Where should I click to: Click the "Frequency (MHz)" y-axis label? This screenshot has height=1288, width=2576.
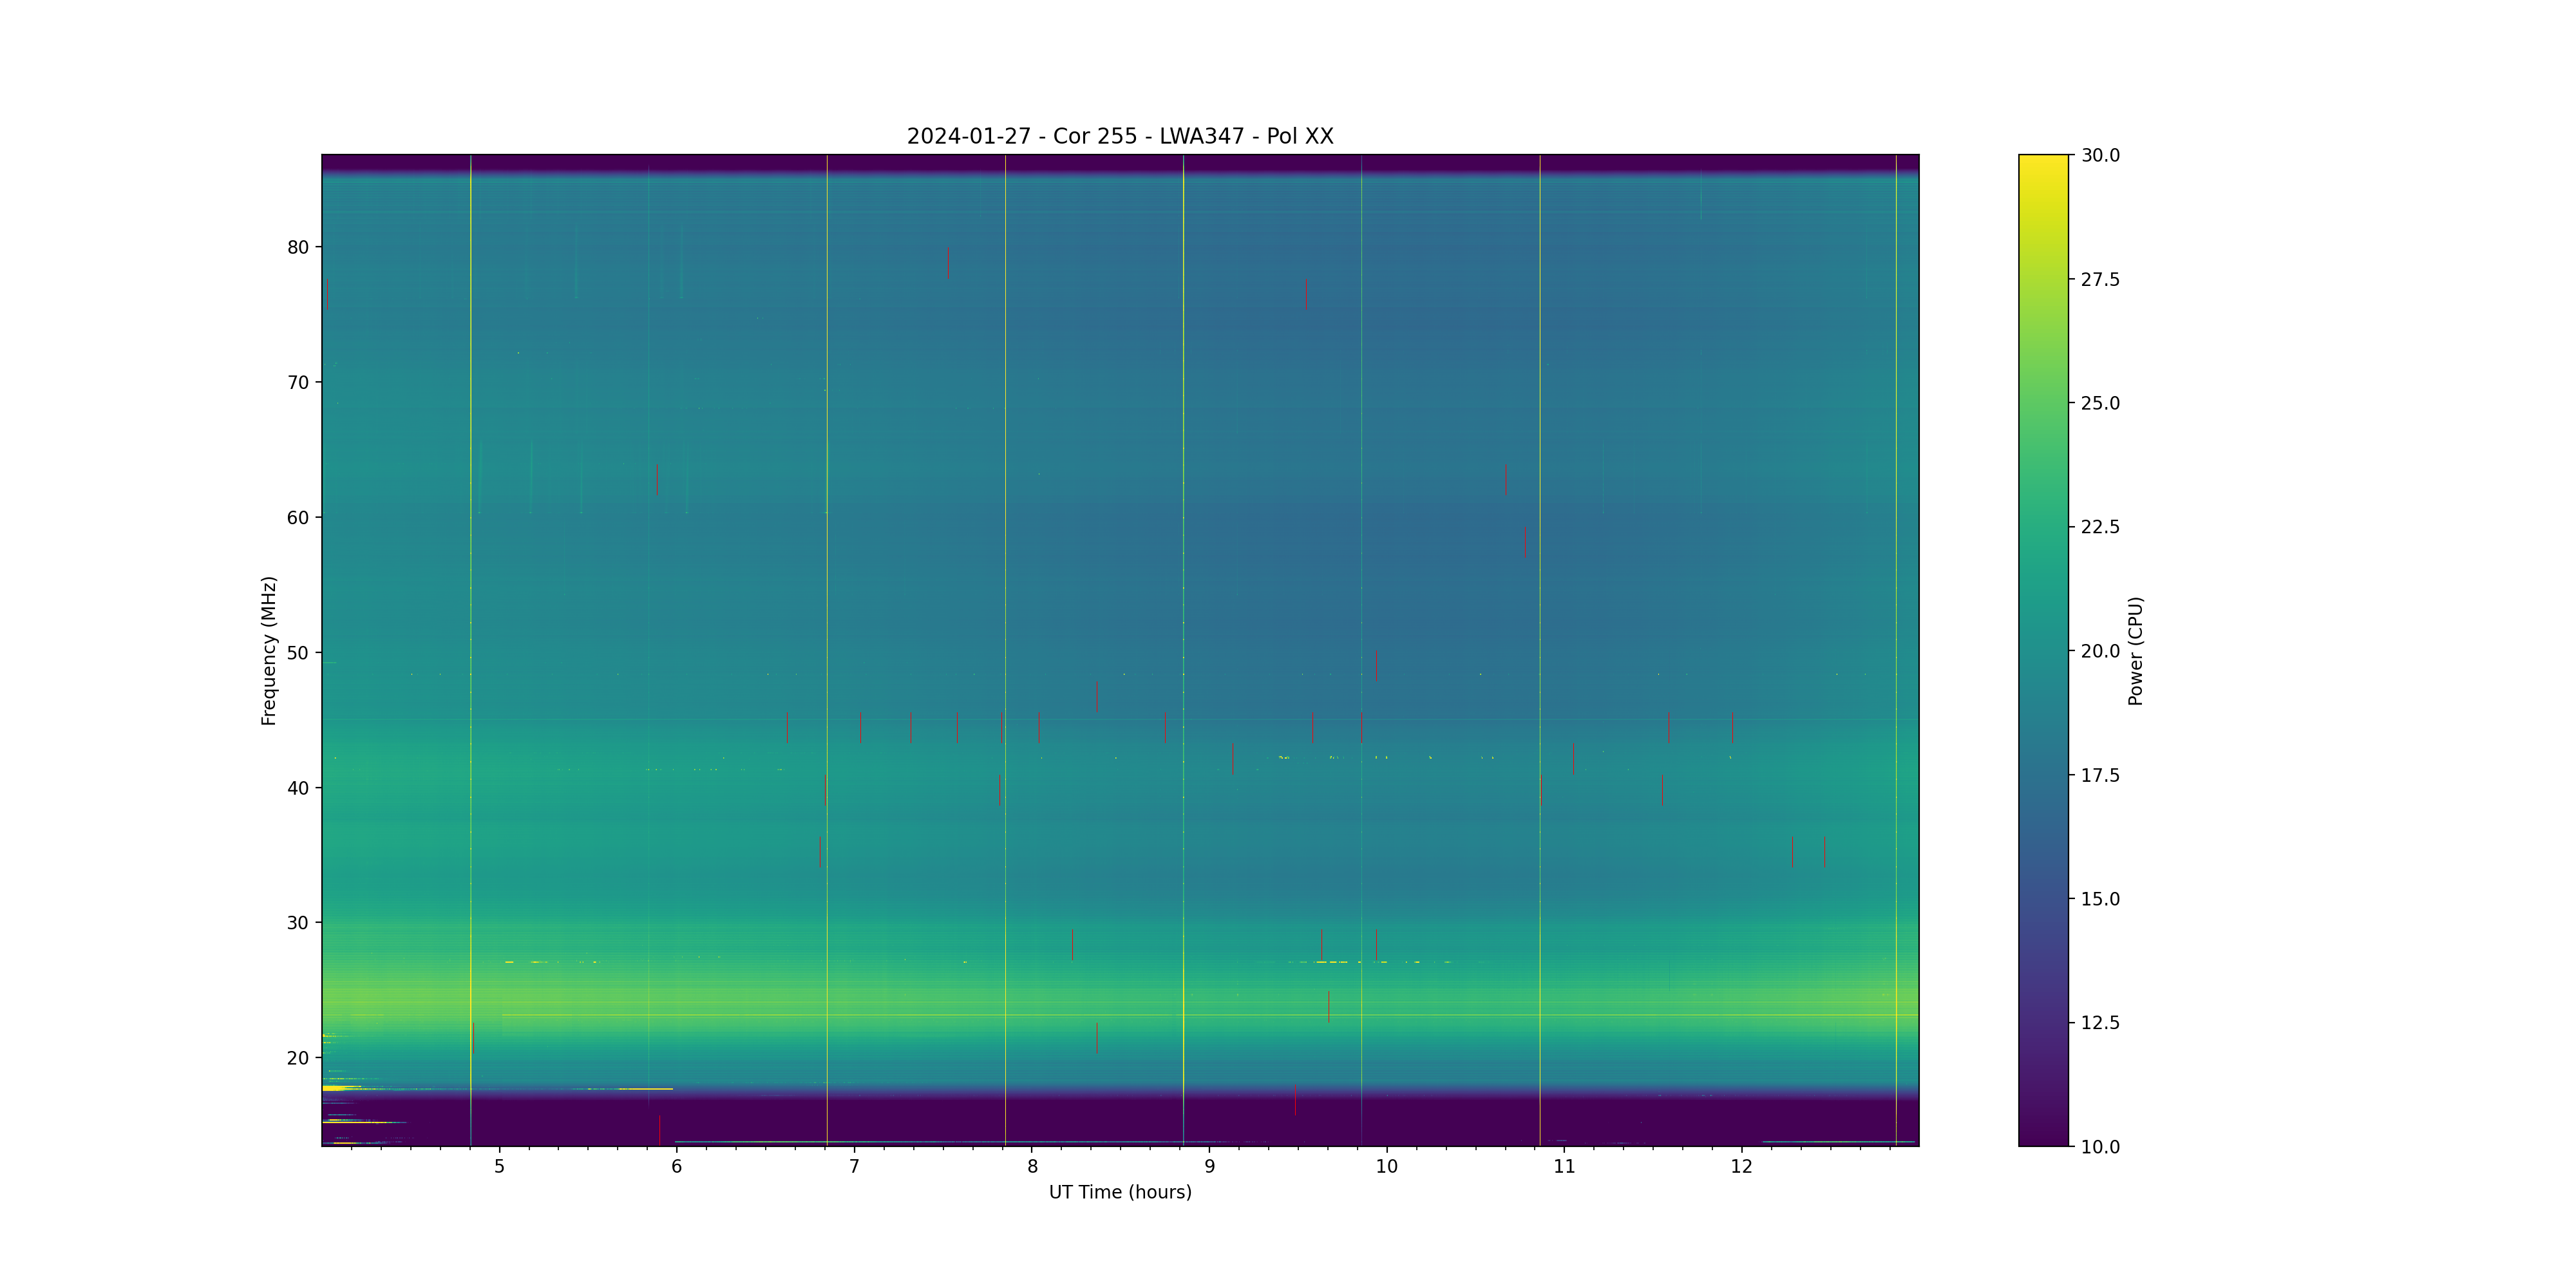pyautogui.click(x=268, y=650)
